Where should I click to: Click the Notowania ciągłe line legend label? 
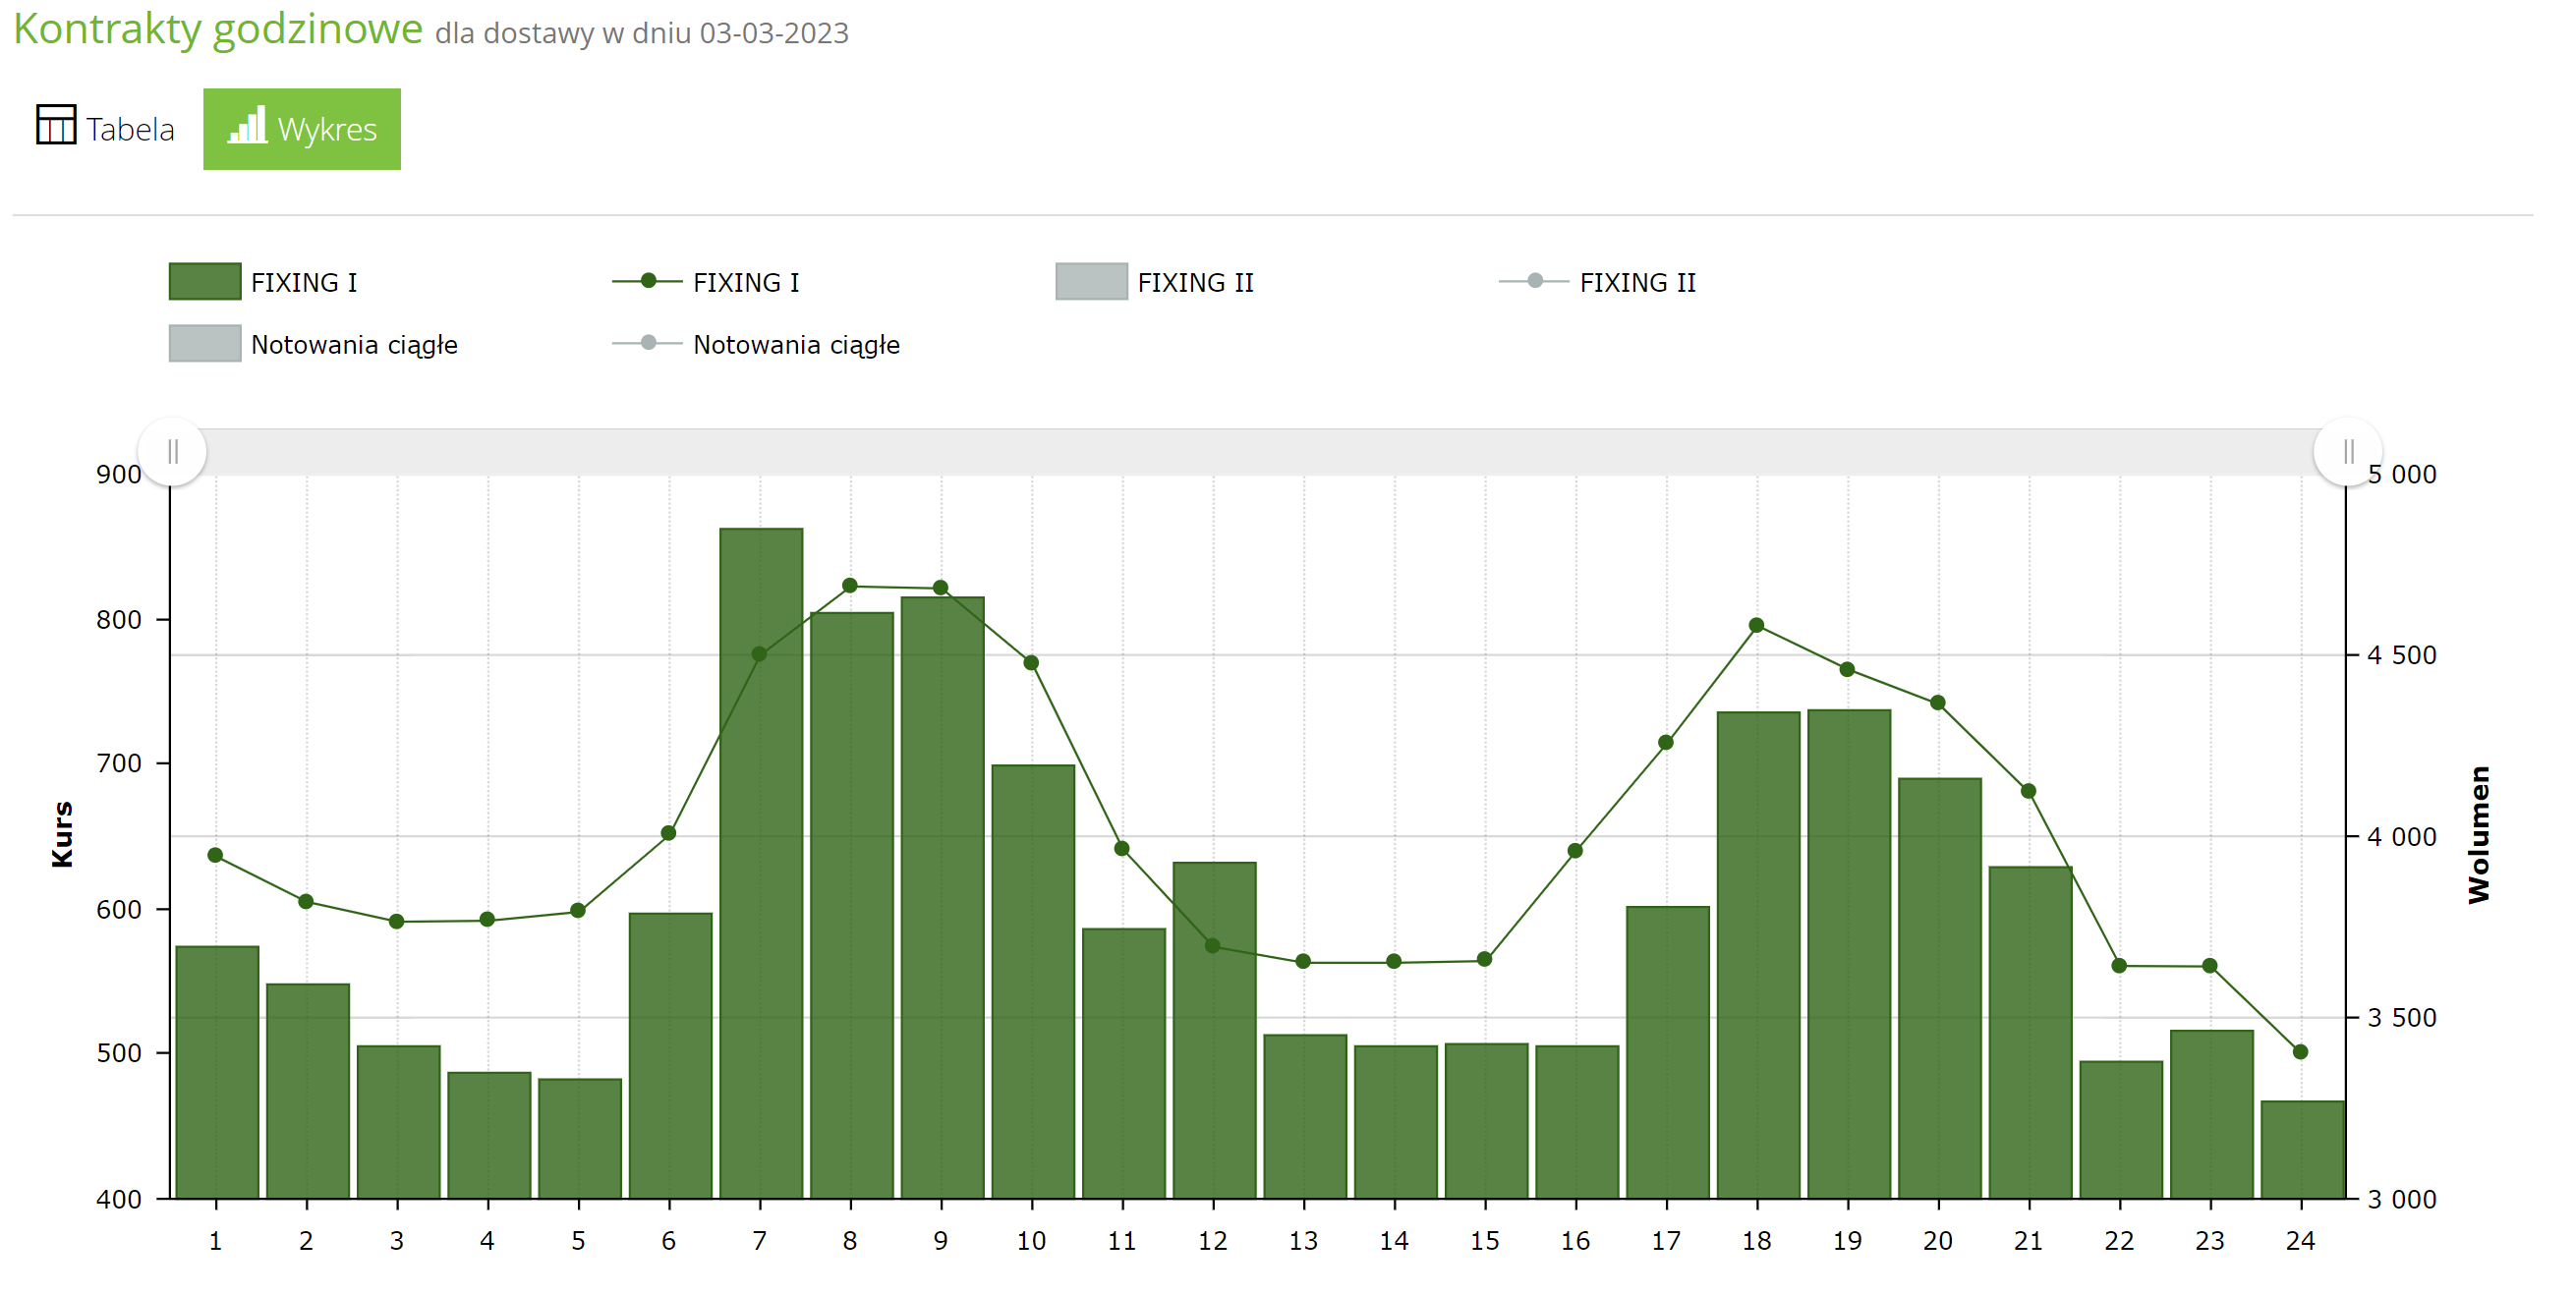(x=796, y=345)
